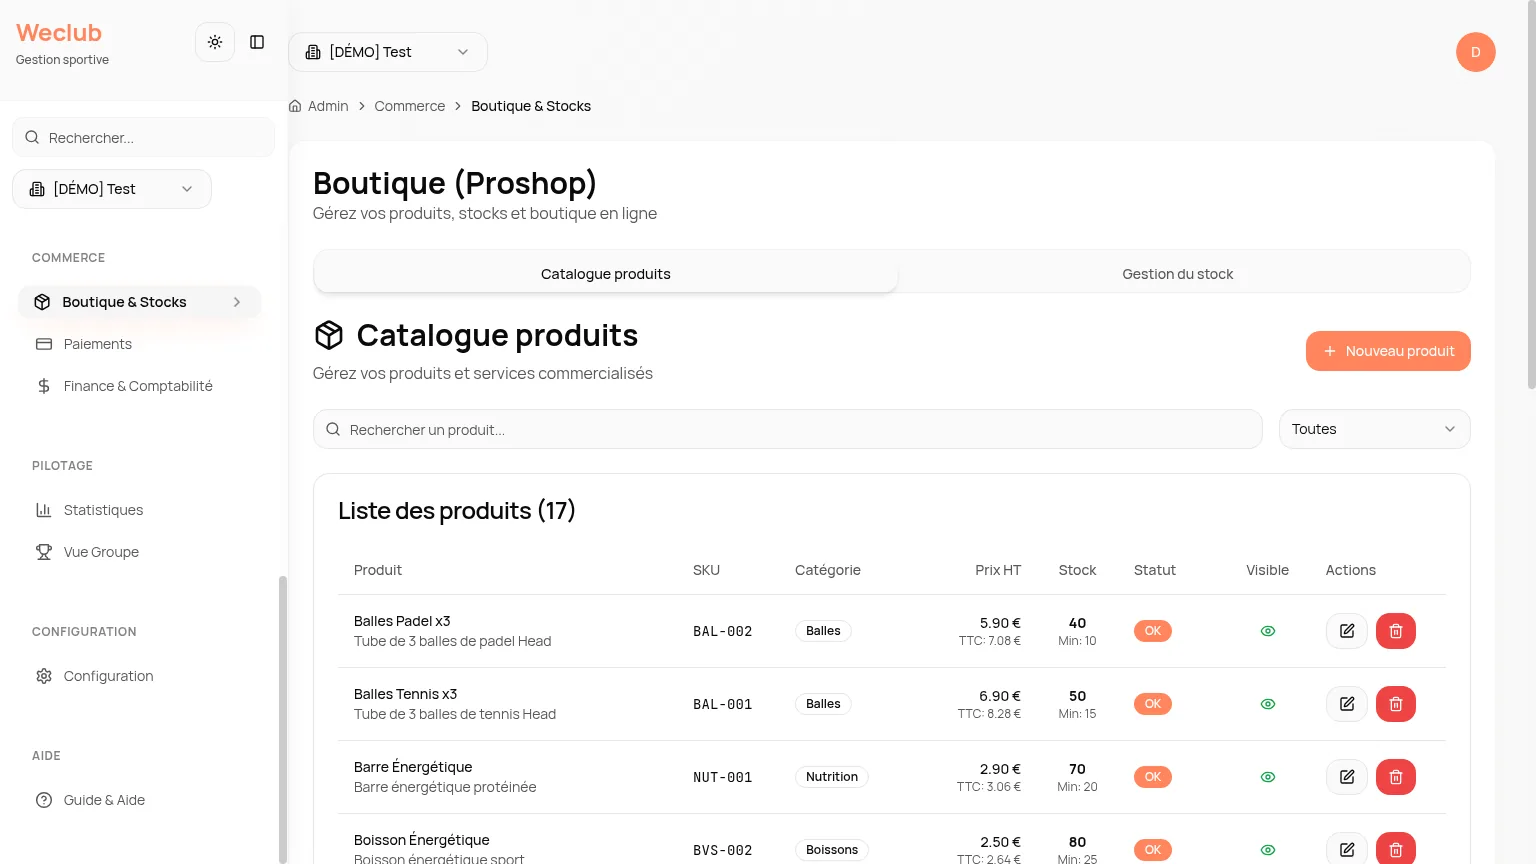Go to Admin breadcrumb link

coord(328,106)
